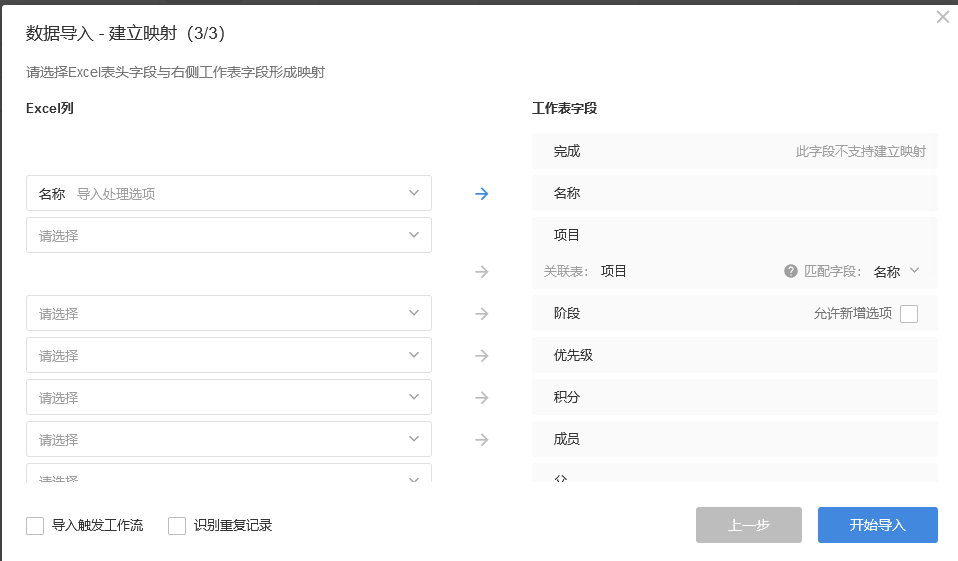Click the 上一步 button

[749, 525]
